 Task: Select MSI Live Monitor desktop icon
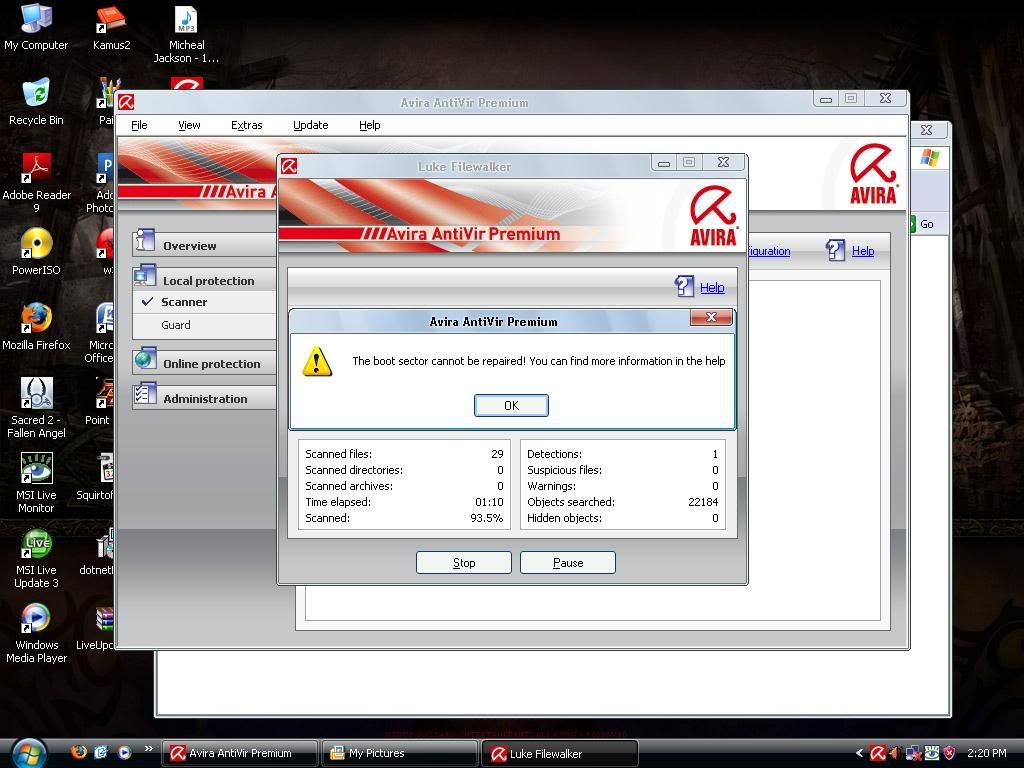pos(36,483)
